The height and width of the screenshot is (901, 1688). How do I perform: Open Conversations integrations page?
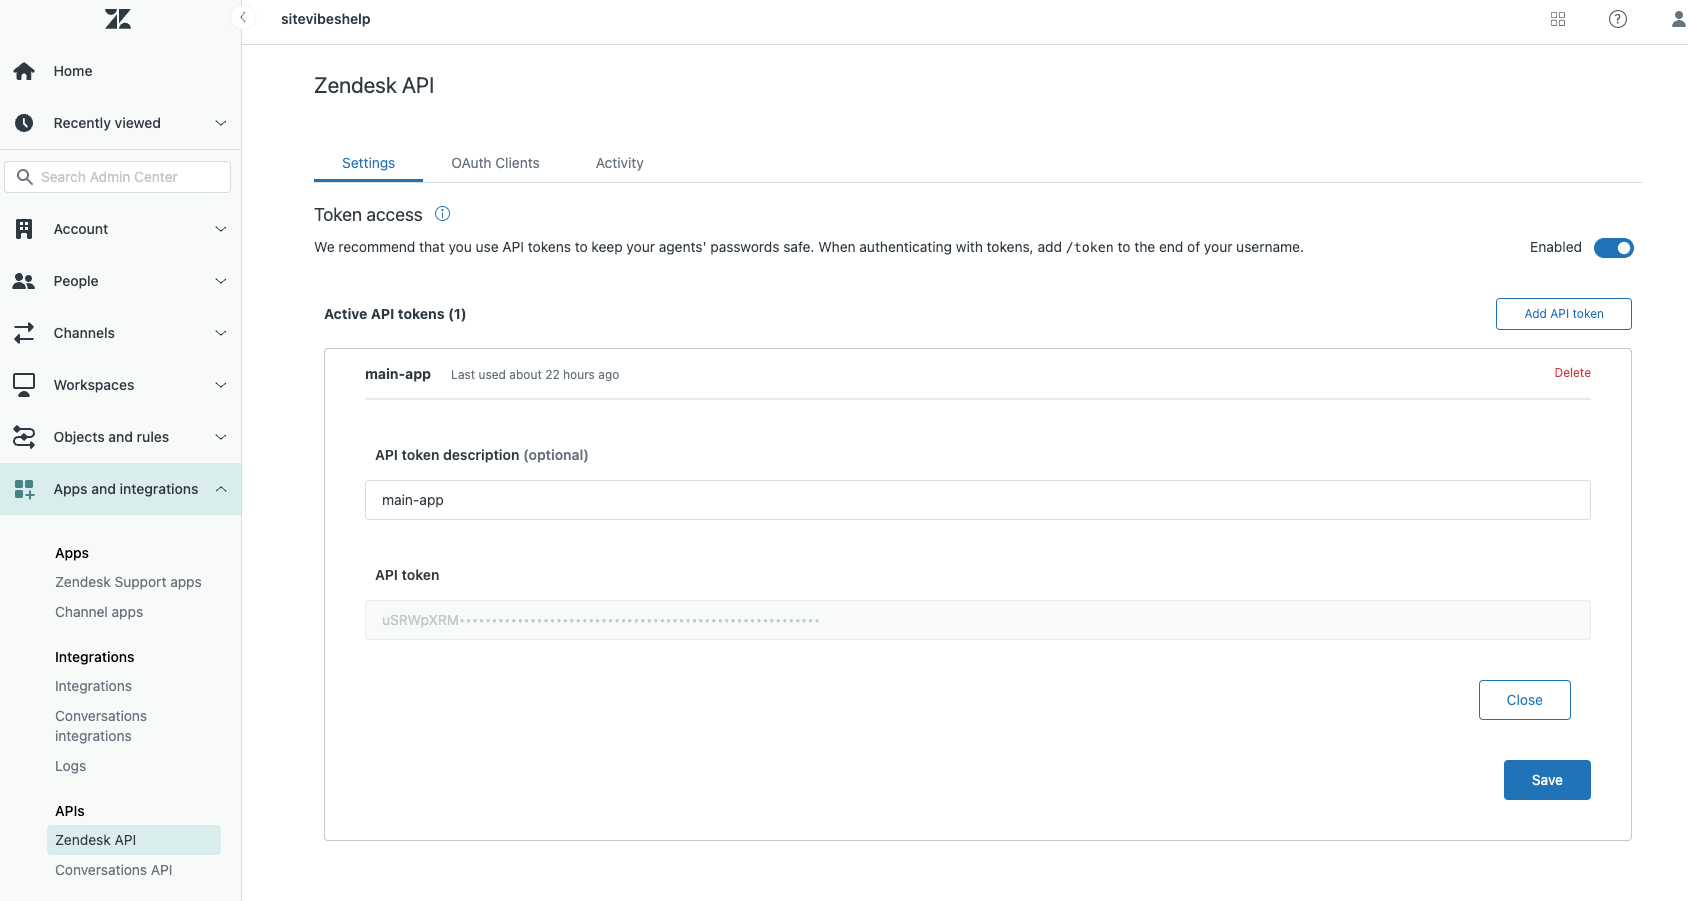[101, 726]
